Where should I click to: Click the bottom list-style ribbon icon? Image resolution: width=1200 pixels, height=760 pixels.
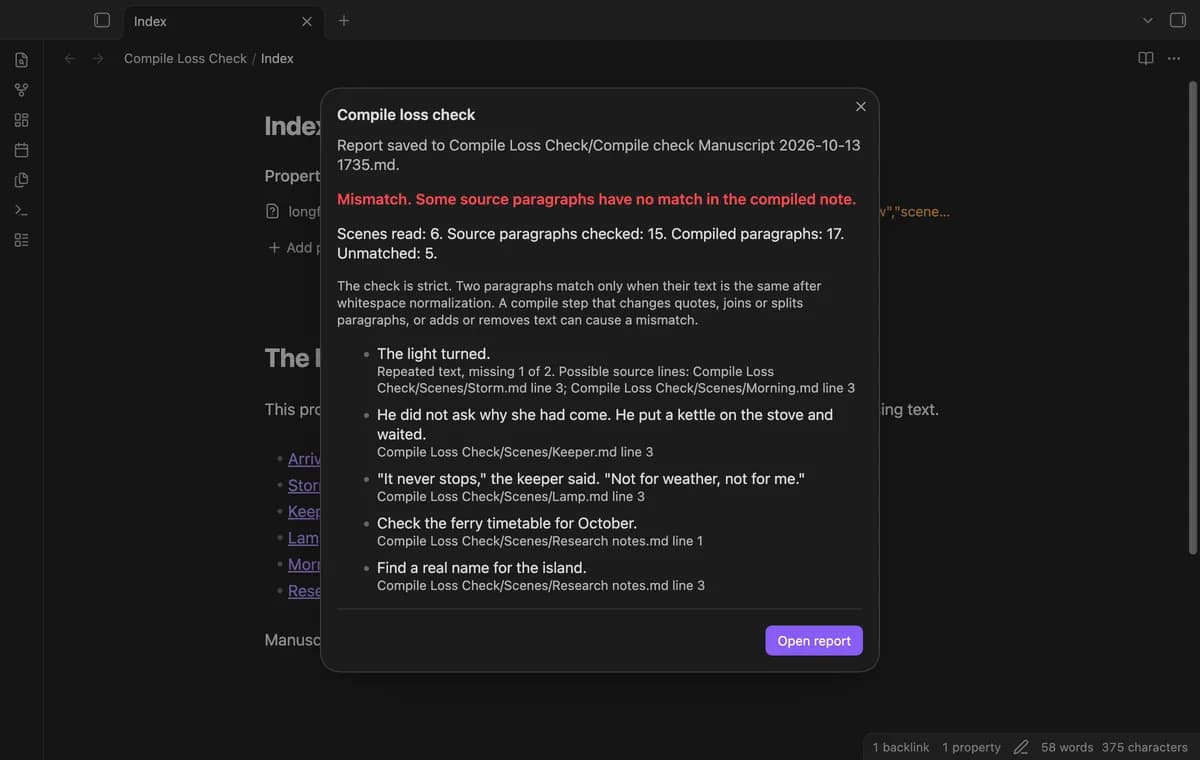(x=21, y=241)
